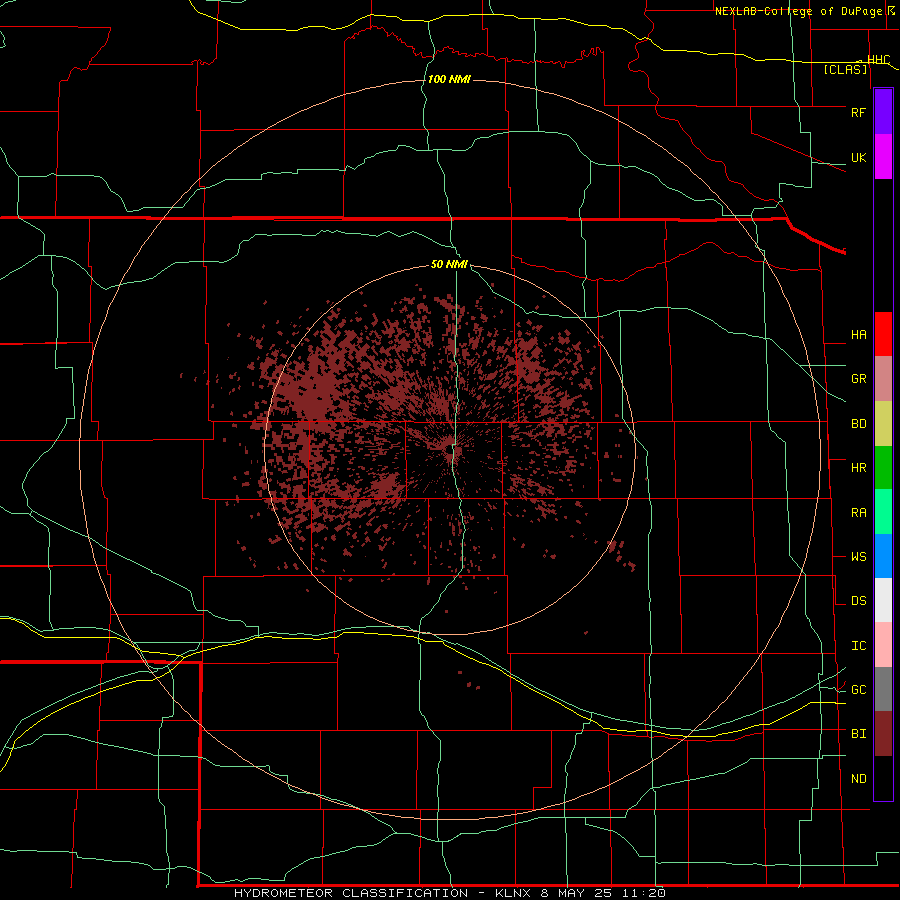Click the [CLAS] label
Image resolution: width=900 pixels, height=900 pixels.
coord(845,69)
